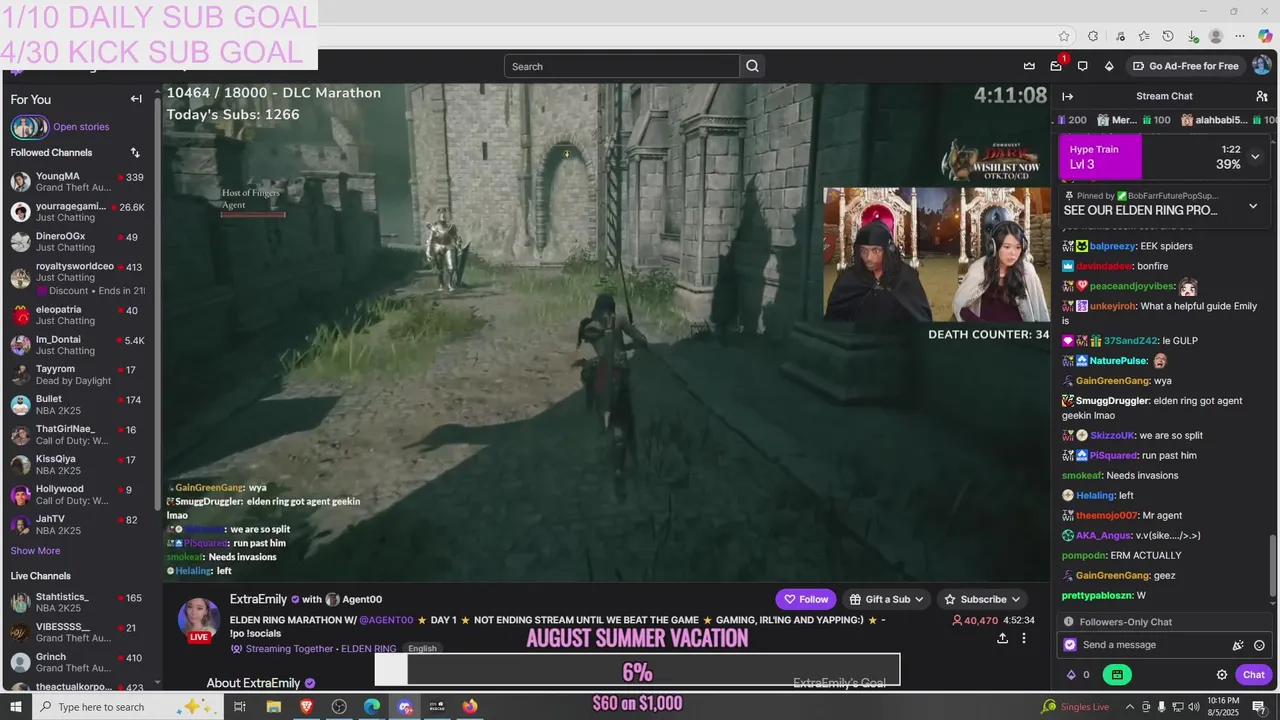Open Windows notification center
The image size is (1280, 720).
coord(1259,707)
